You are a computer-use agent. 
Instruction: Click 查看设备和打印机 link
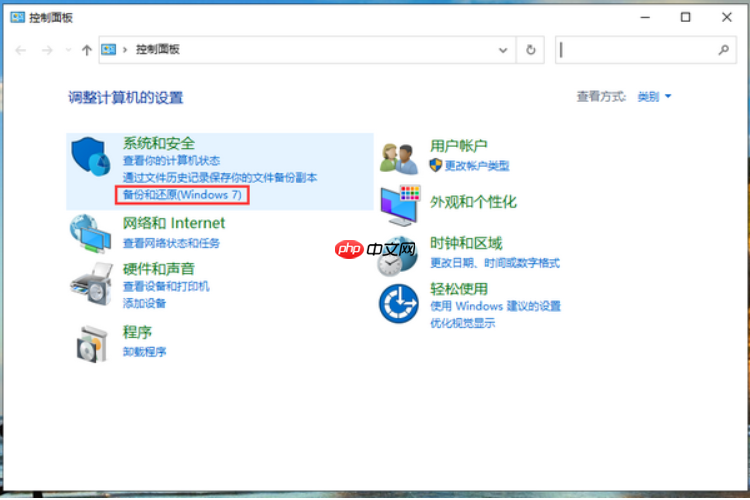[166, 286]
